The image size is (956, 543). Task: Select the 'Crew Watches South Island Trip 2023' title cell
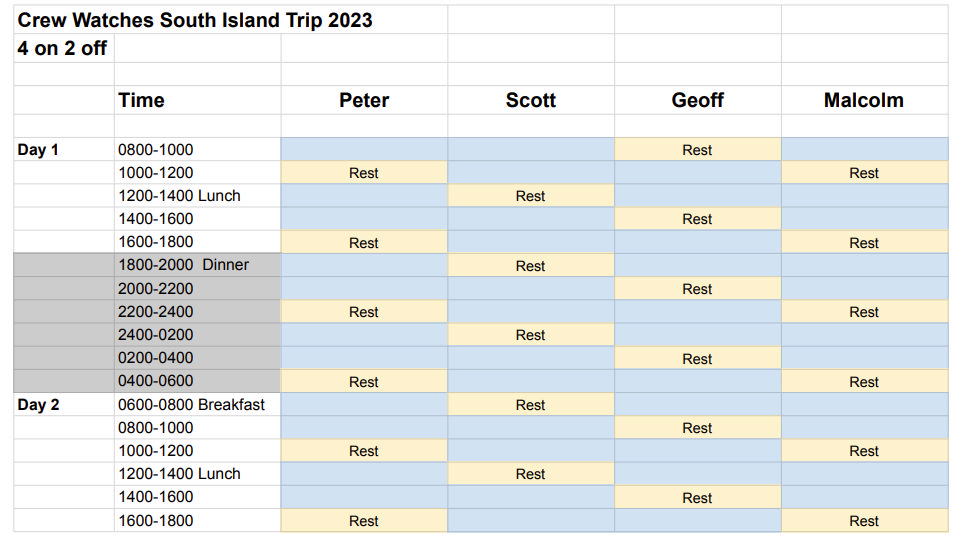195,20
